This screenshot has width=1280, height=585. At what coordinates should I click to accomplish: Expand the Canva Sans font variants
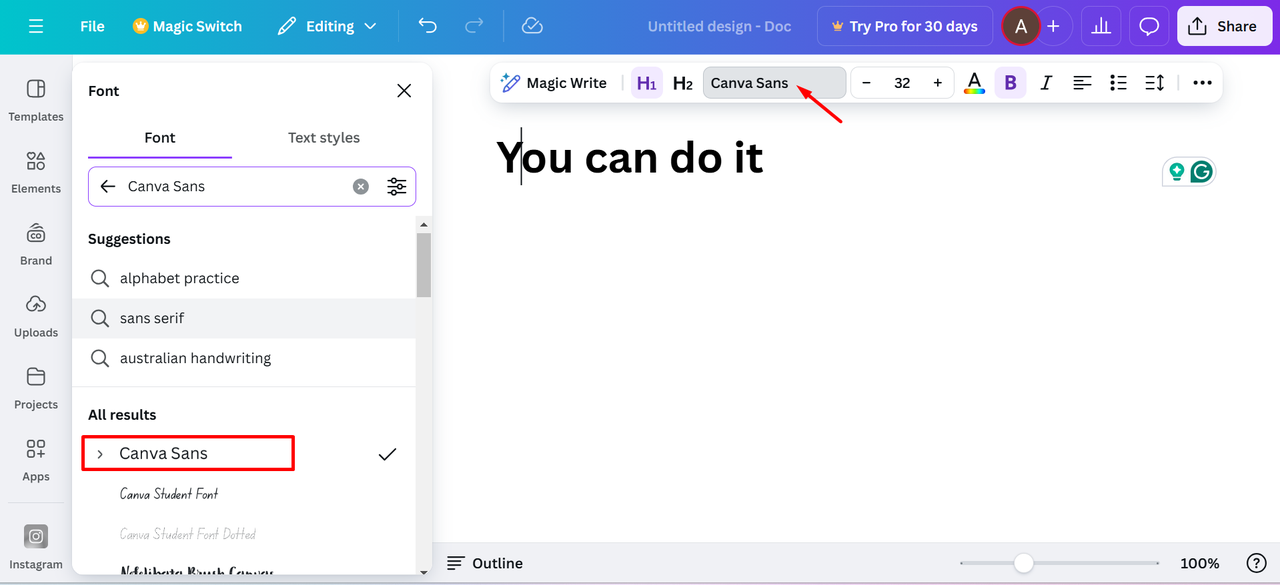coord(99,454)
